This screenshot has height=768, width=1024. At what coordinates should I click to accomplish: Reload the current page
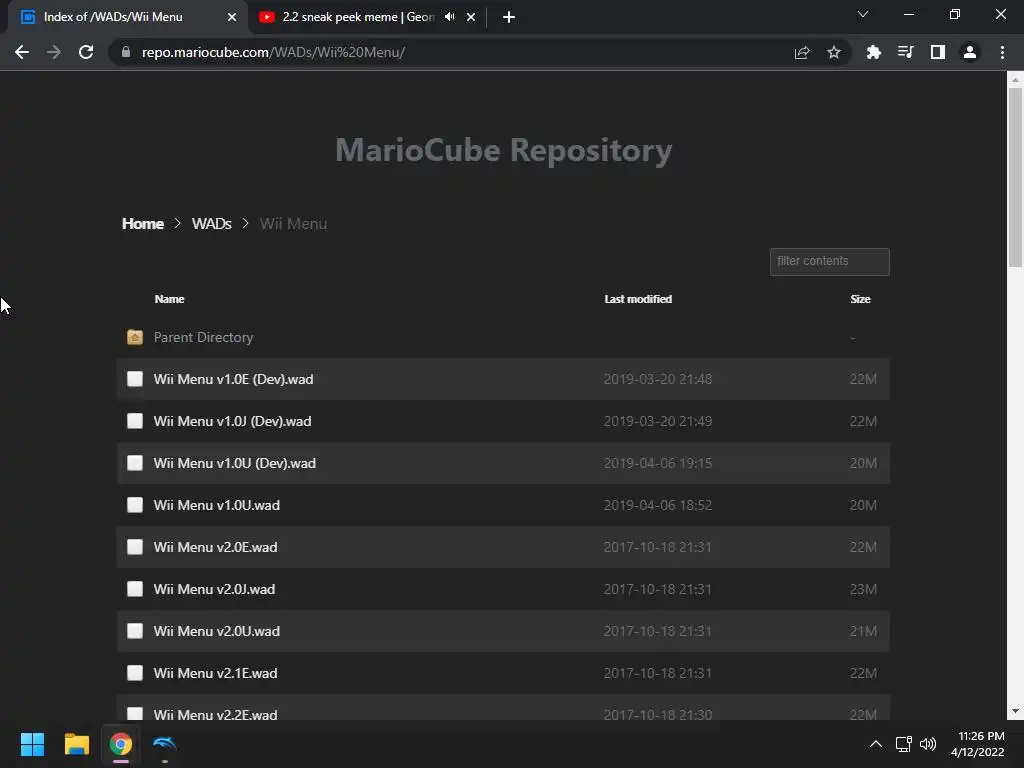click(x=86, y=52)
